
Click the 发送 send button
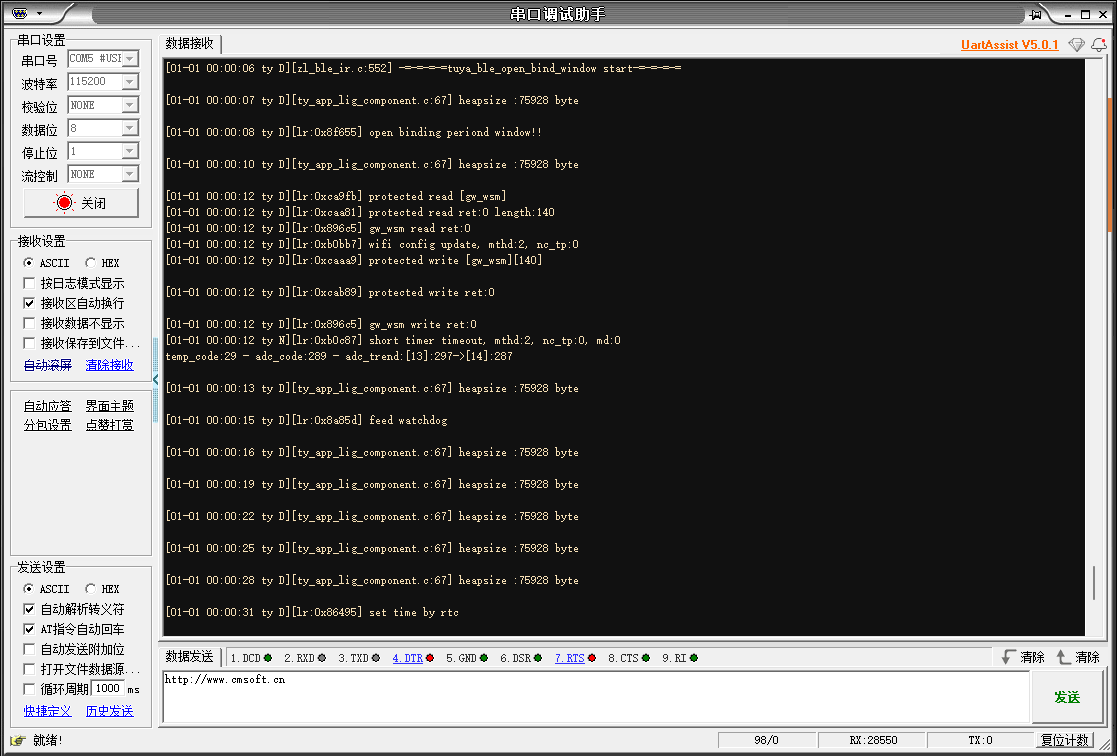1066,698
